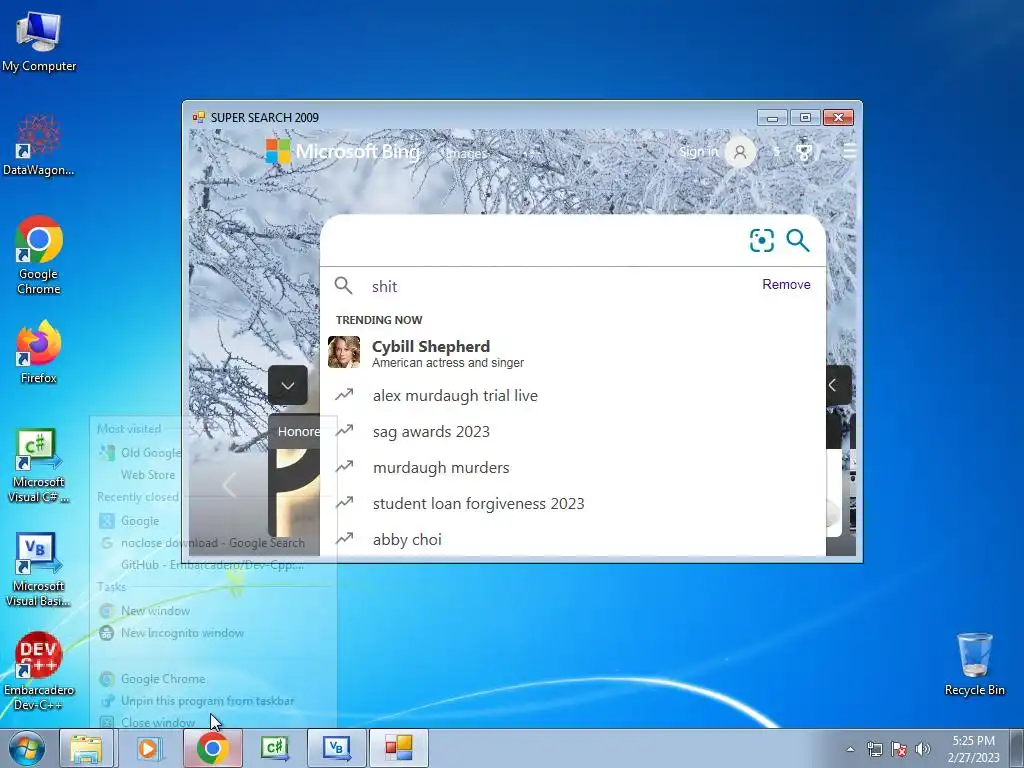The image size is (1024, 768).
Task: Open My Computer desktop icon
Action: coord(39,42)
